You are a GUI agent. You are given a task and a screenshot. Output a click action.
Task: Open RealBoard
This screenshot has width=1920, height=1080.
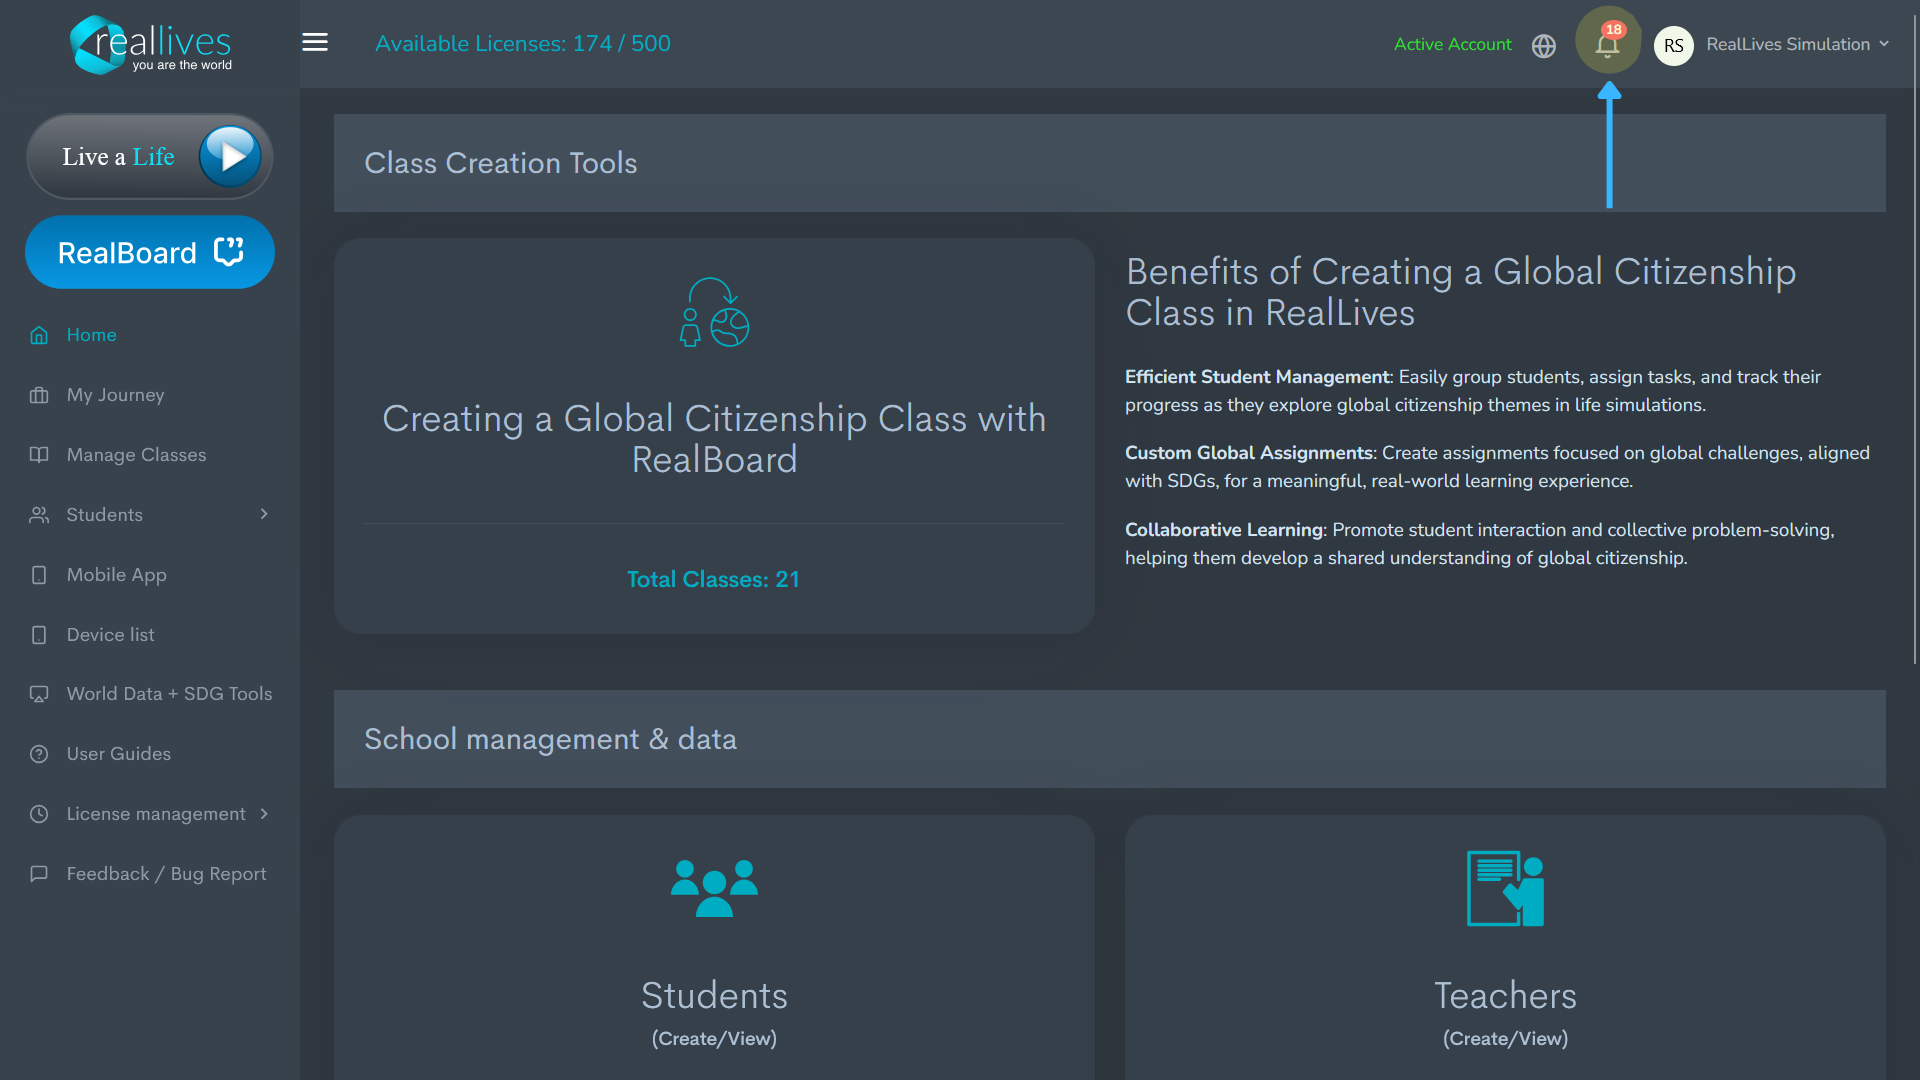pos(150,252)
